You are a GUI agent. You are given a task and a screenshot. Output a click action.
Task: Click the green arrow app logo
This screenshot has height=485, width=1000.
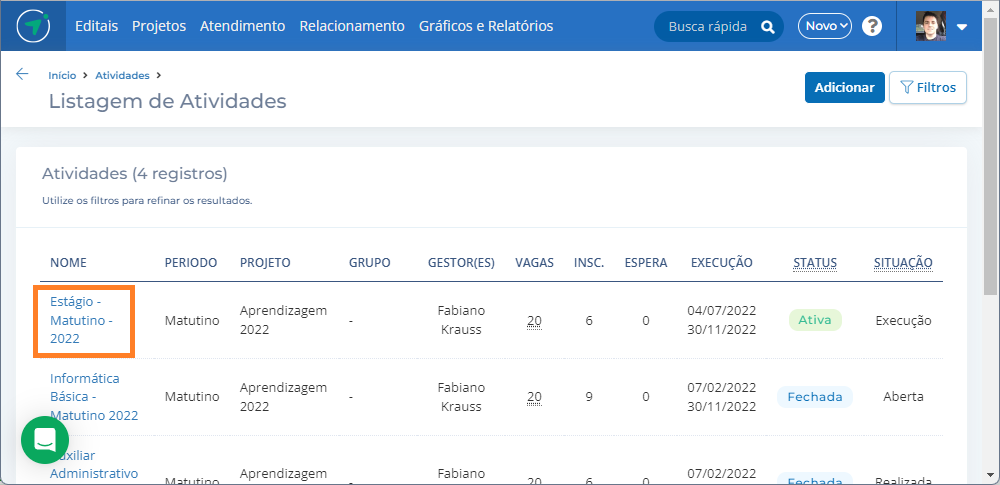tap(33, 26)
